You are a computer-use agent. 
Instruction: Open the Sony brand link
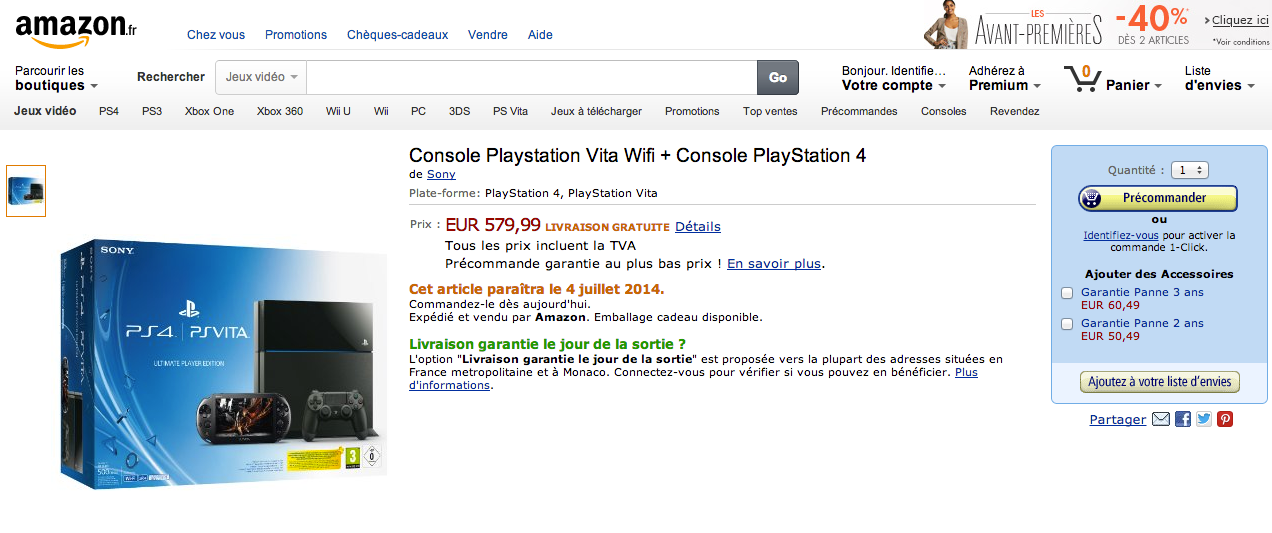pos(441,175)
